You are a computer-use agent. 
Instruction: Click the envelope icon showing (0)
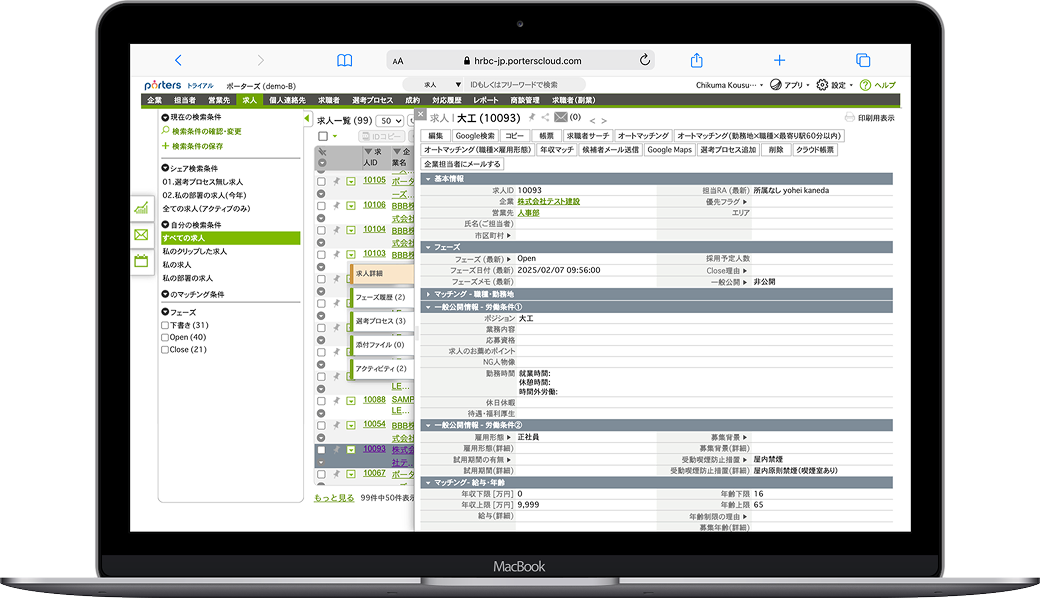pos(560,117)
